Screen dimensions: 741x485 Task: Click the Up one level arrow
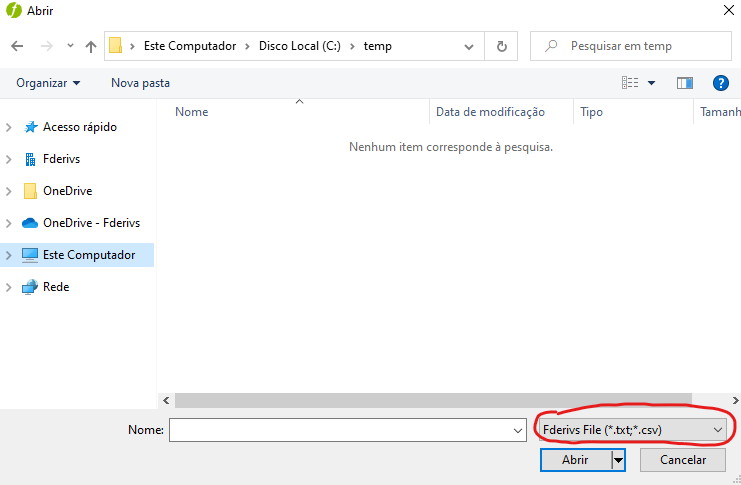(x=91, y=46)
